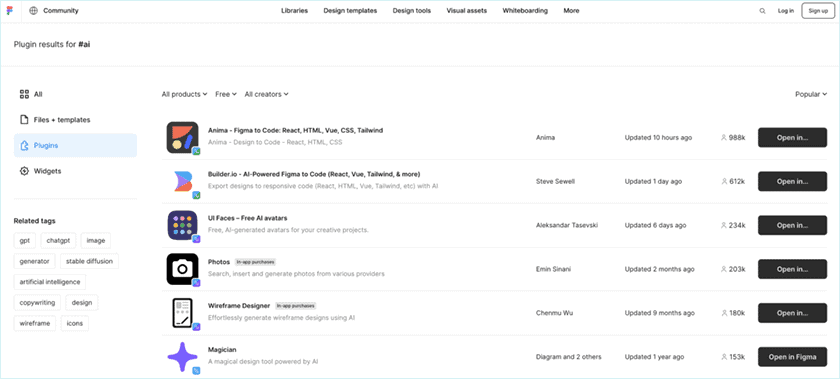Click the Figma logo icon
Screen dimensions: 840x379
[10, 11]
